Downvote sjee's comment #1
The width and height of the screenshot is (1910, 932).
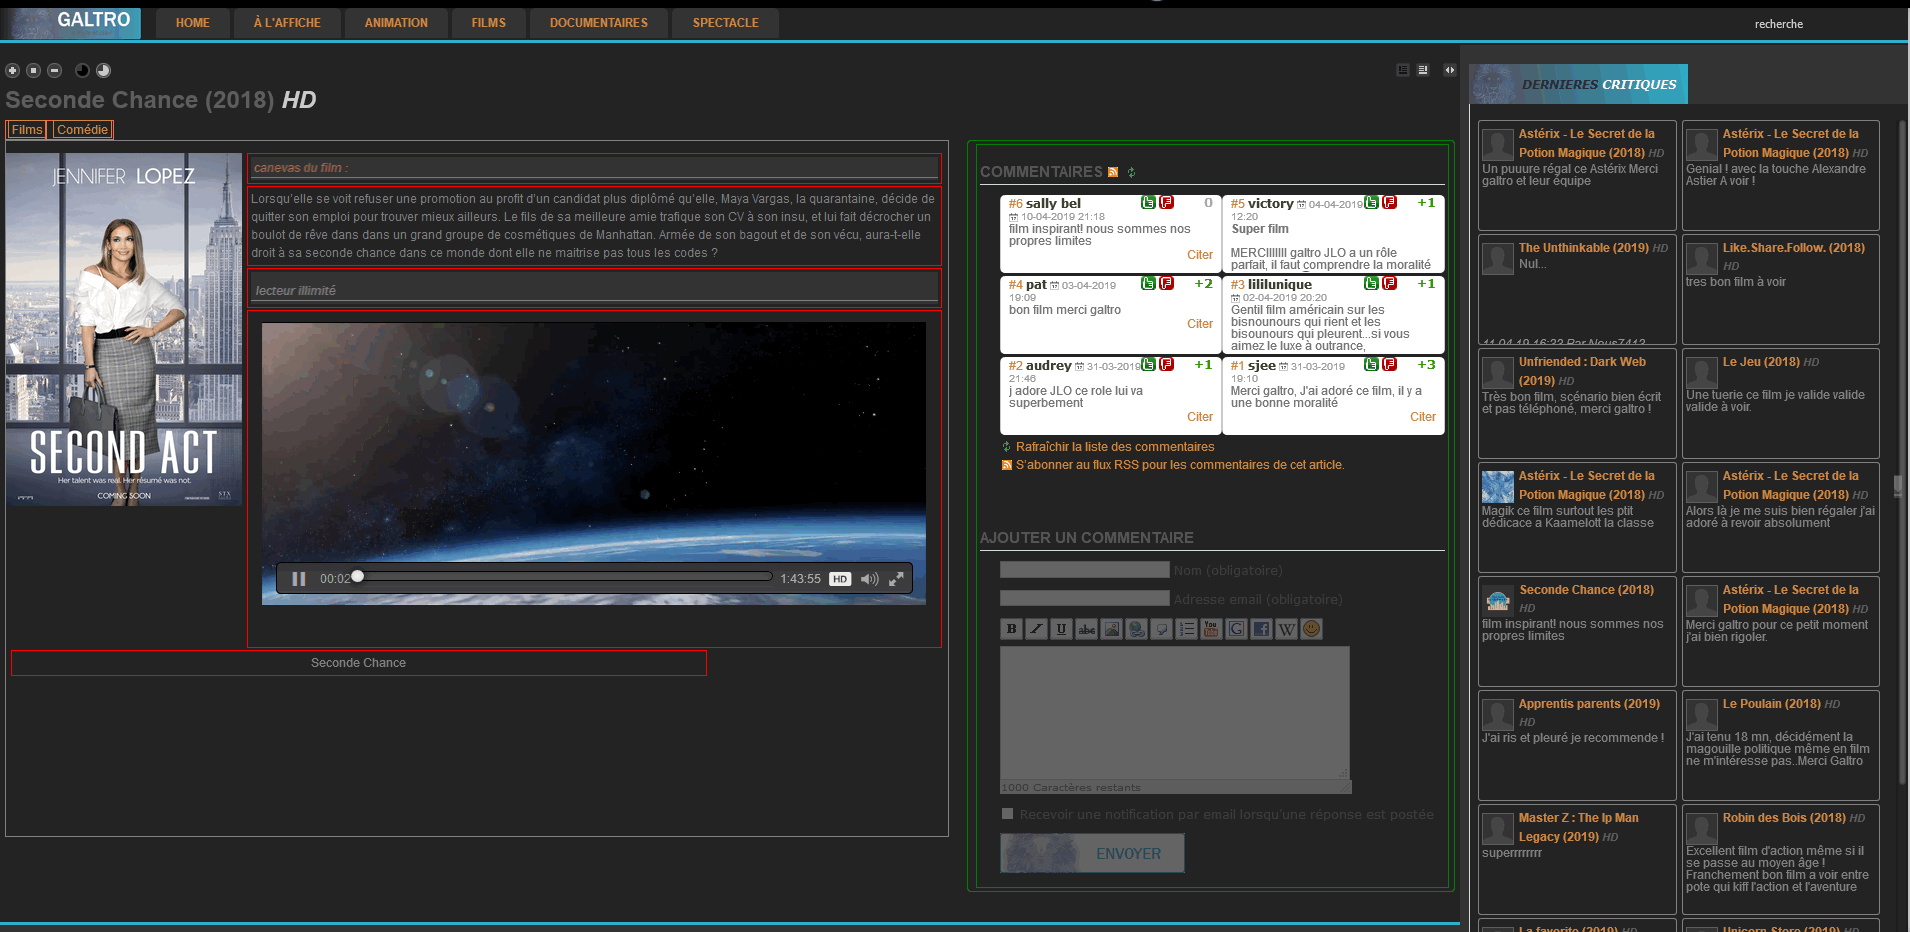[1389, 364]
